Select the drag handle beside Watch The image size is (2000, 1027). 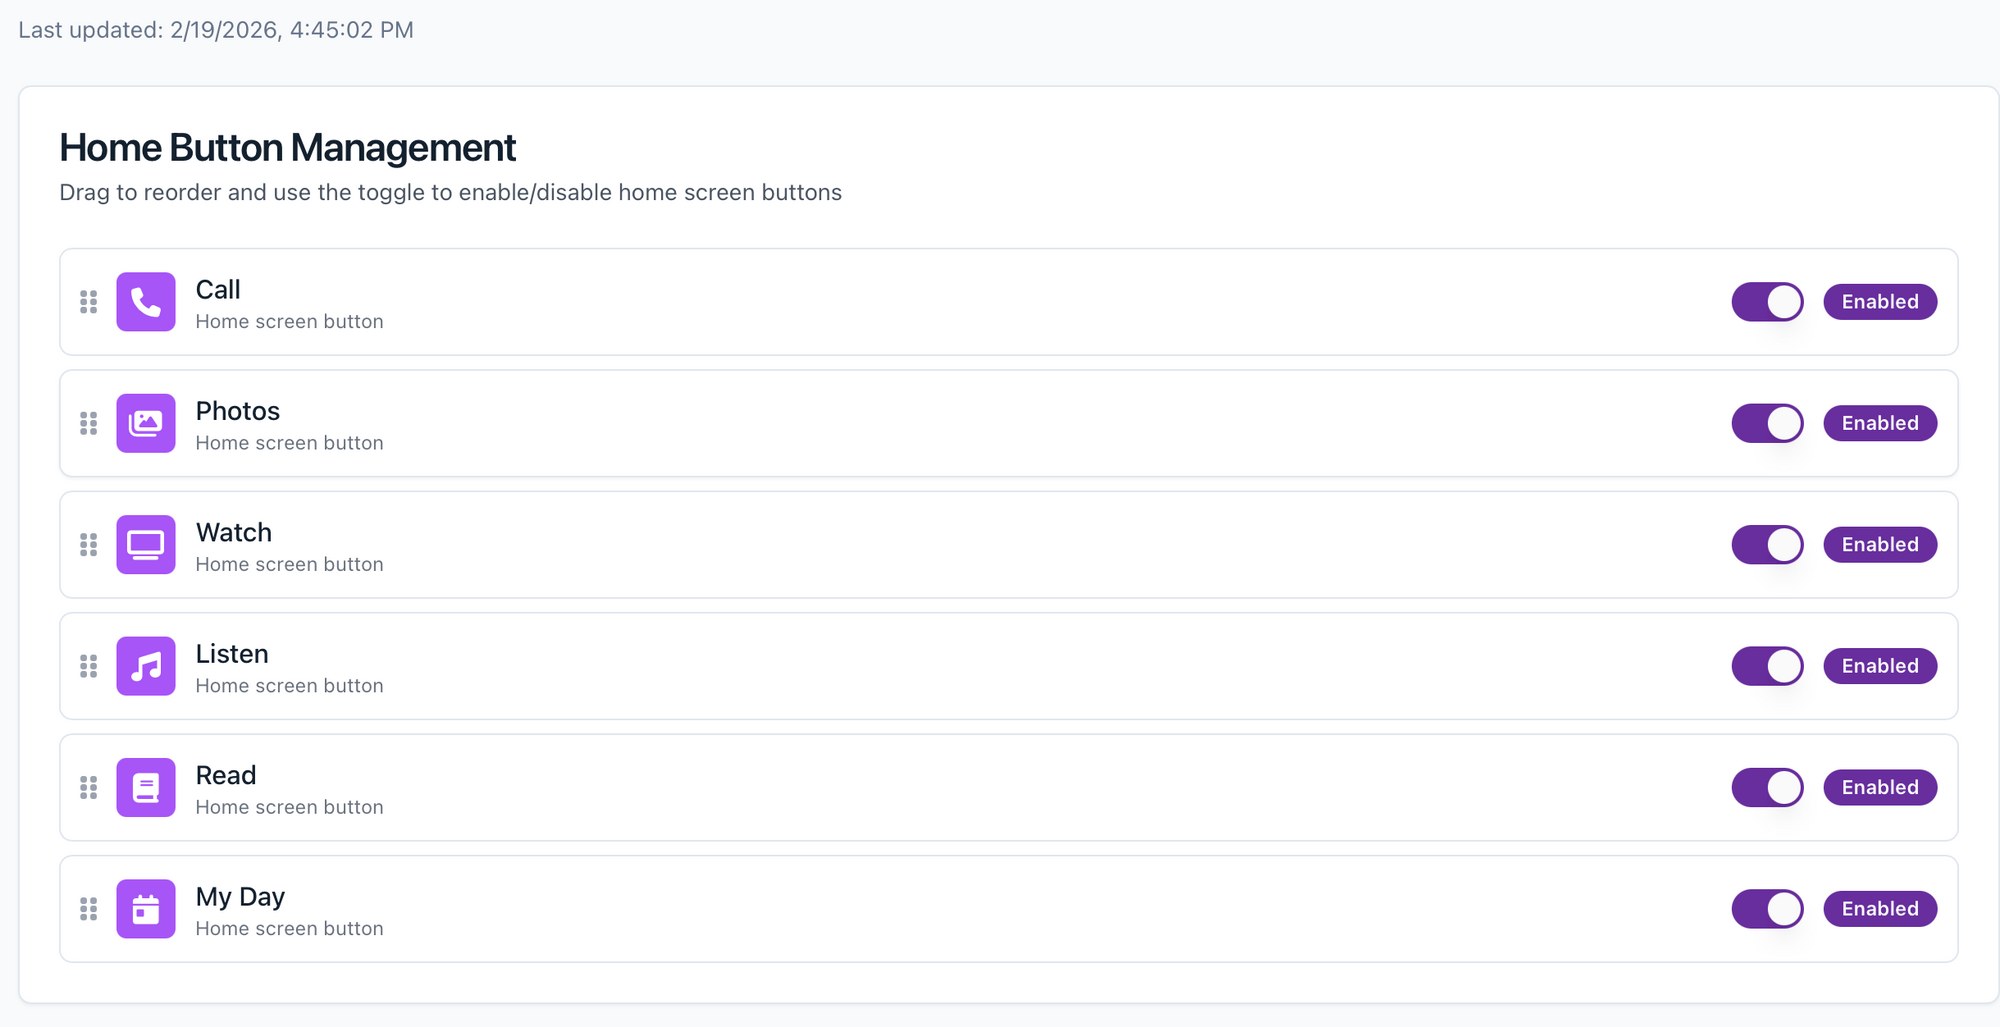(89, 545)
